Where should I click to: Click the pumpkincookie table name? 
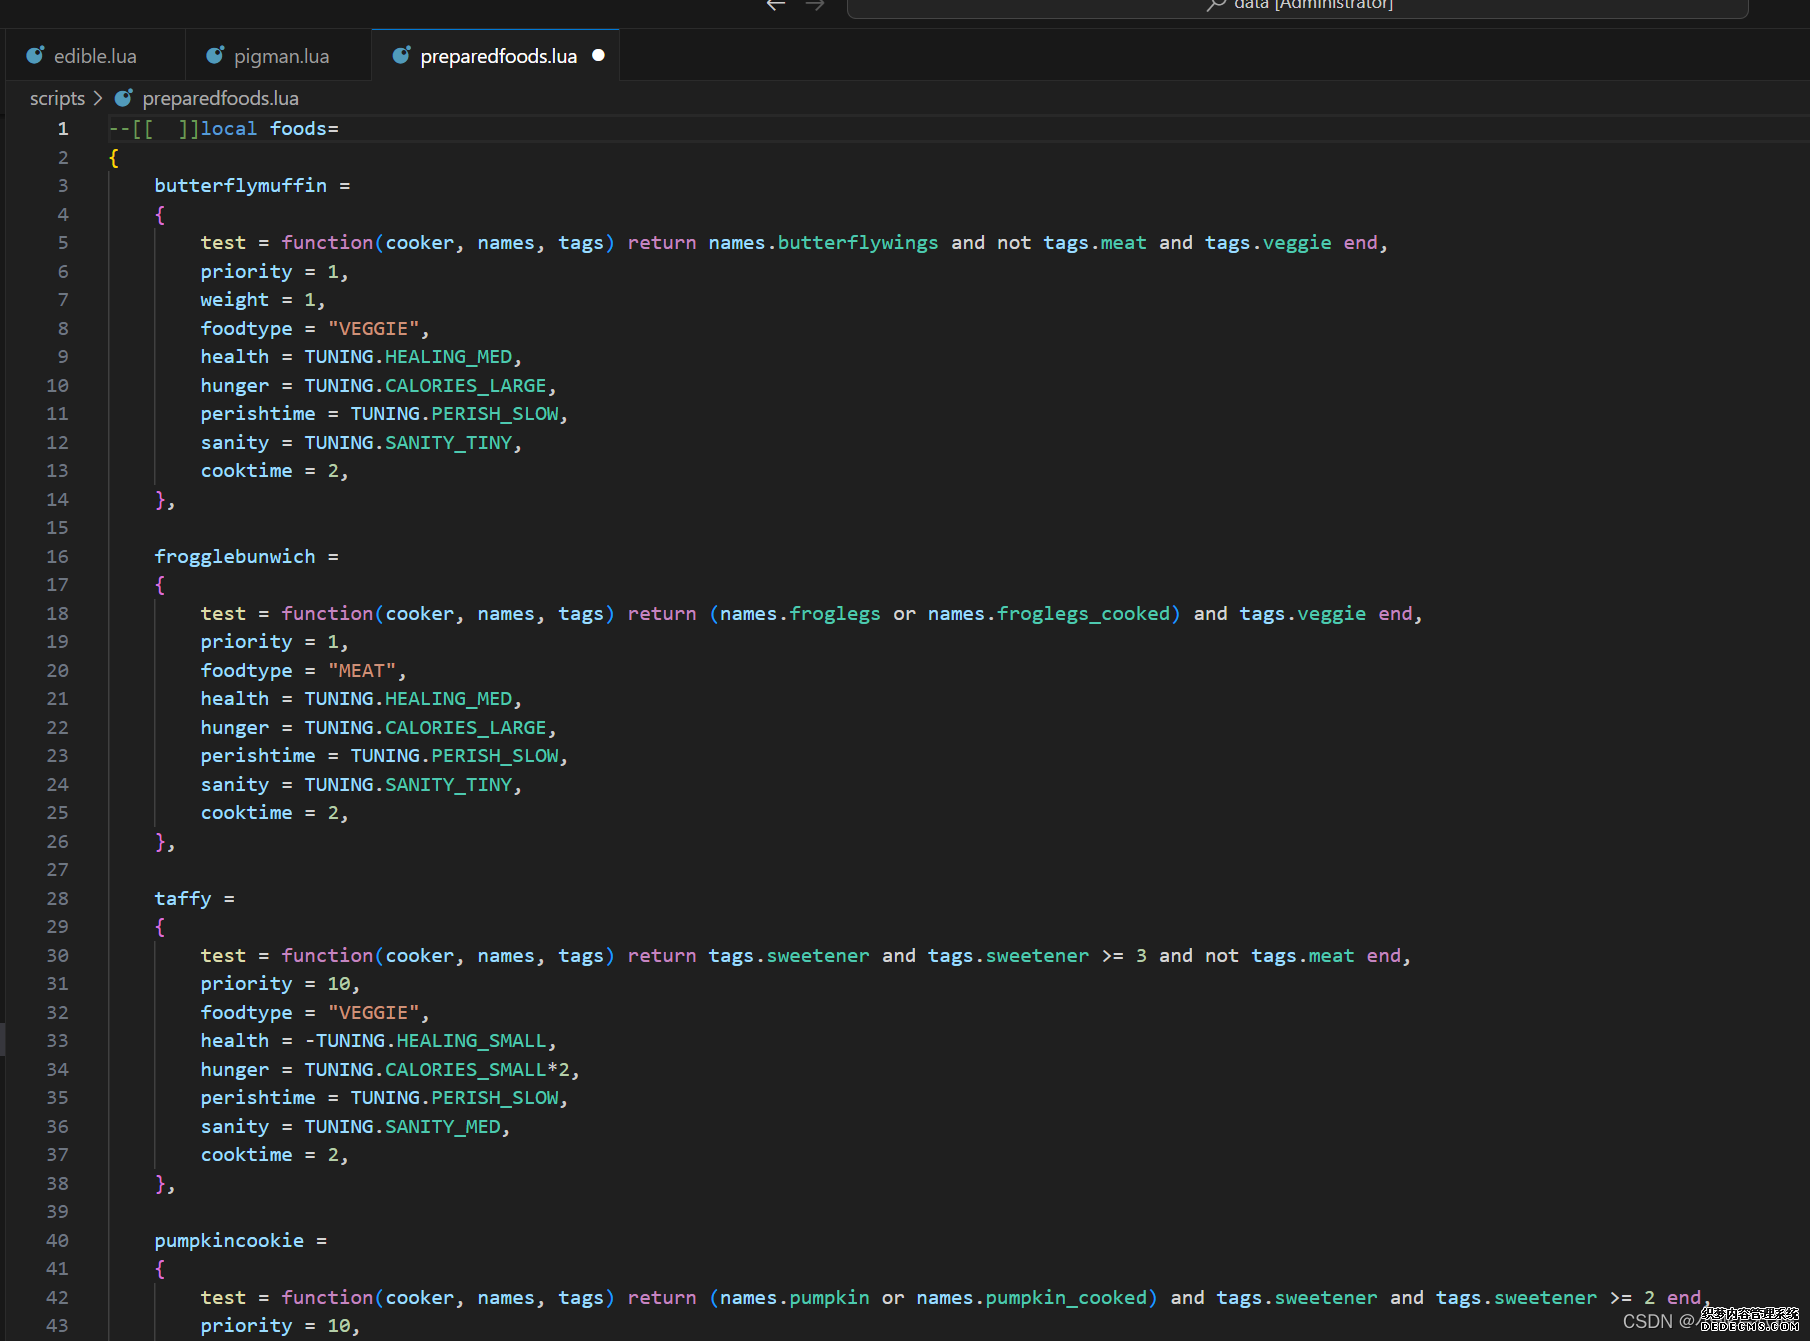pyautogui.click(x=229, y=1240)
